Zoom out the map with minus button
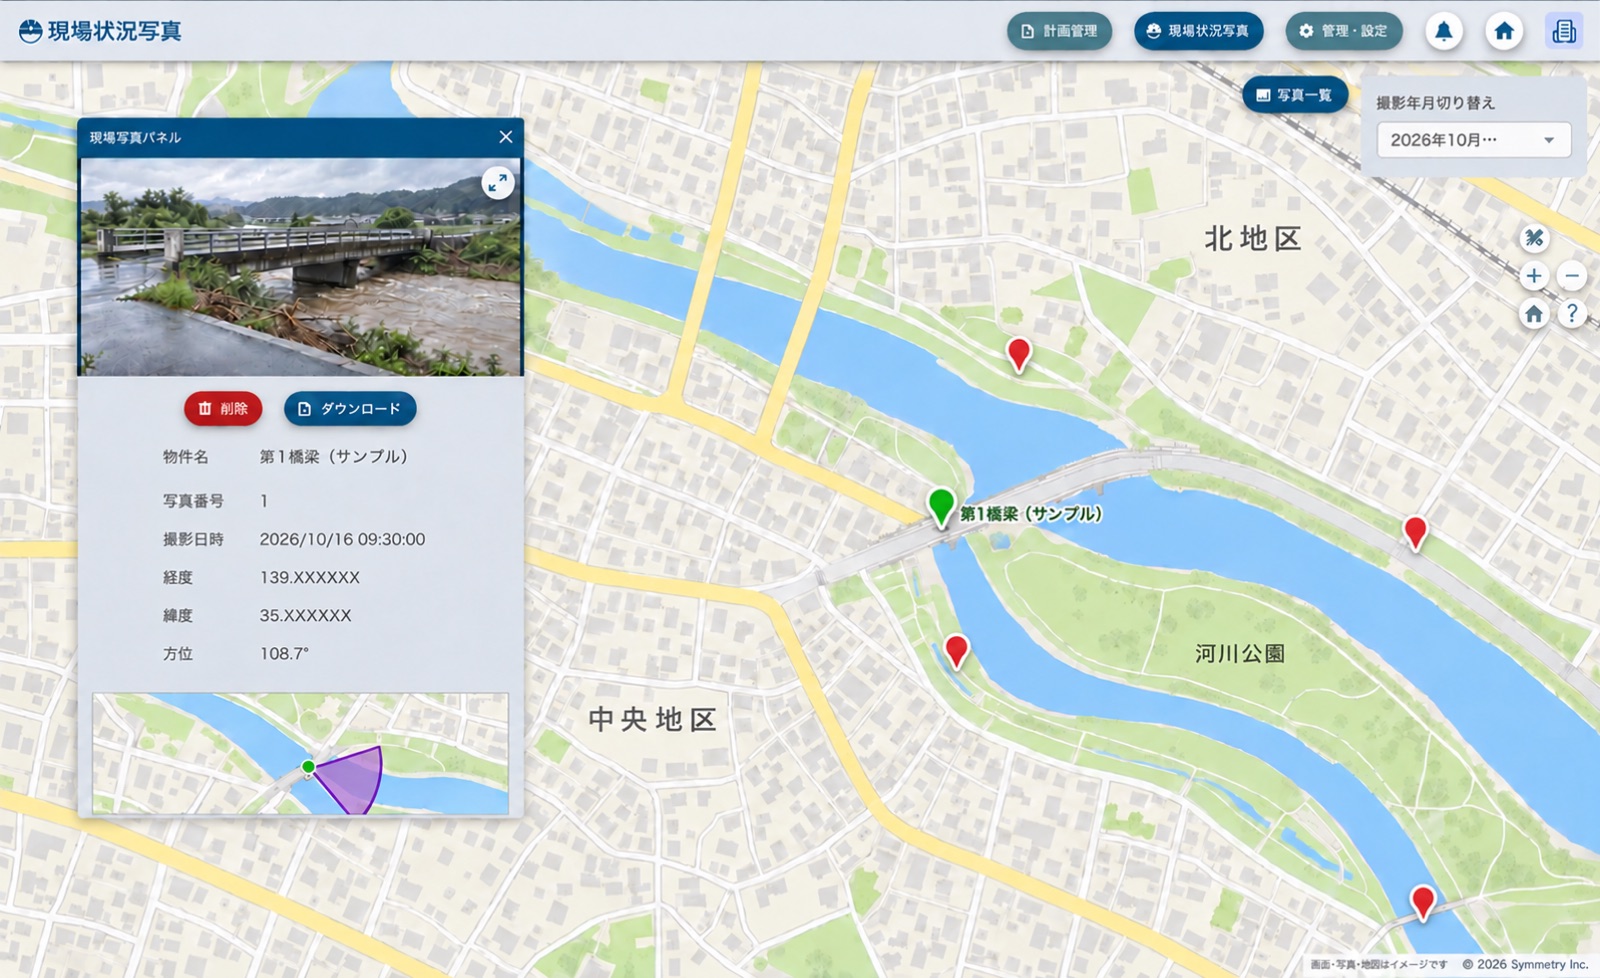Screen dimensions: 1600x978 pos(1572,276)
